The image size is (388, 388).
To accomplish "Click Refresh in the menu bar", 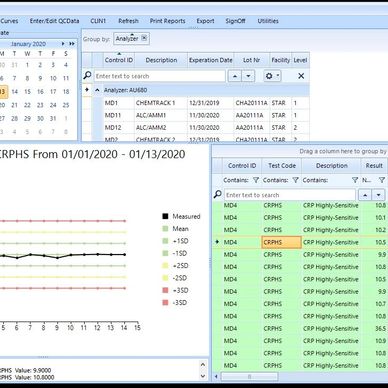I will [128, 21].
